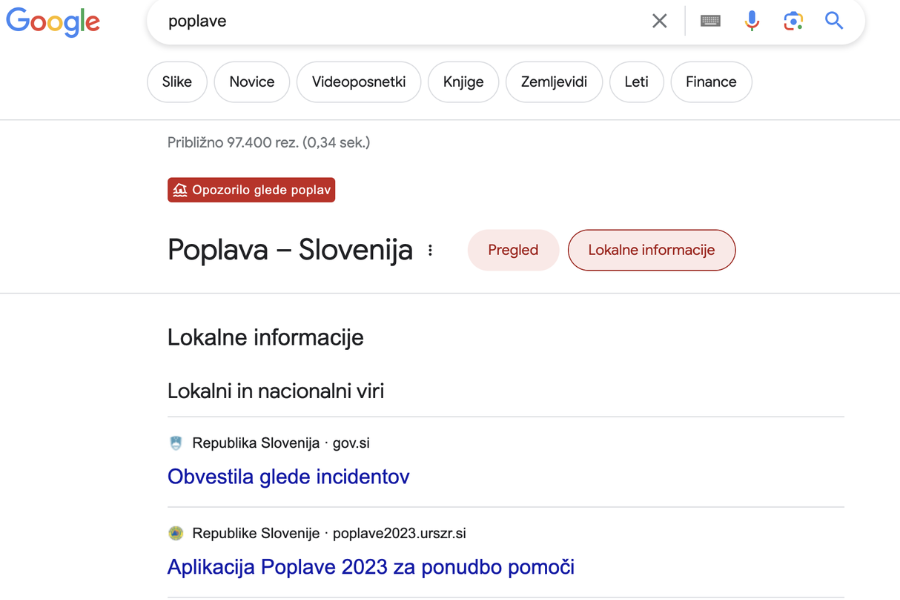900x600 pixels.
Task: Open the Finance filter chip
Action: pyautogui.click(x=711, y=82)
